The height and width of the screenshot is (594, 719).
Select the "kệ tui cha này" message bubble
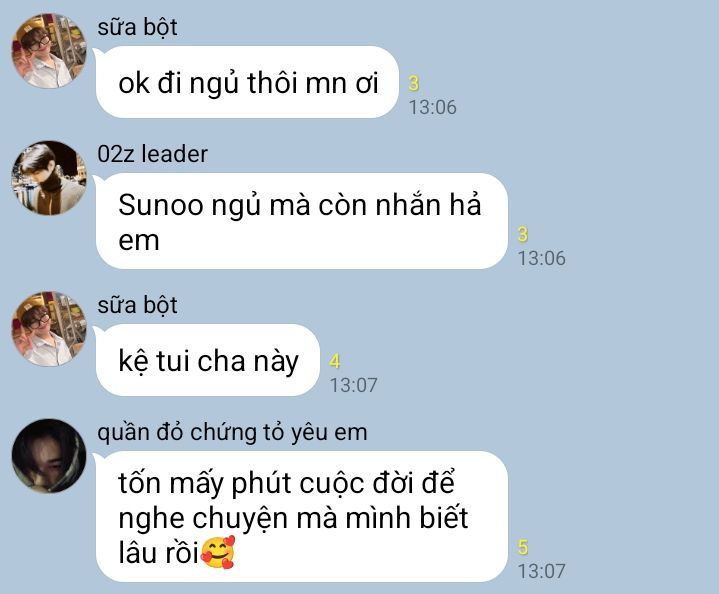(207, 360)
